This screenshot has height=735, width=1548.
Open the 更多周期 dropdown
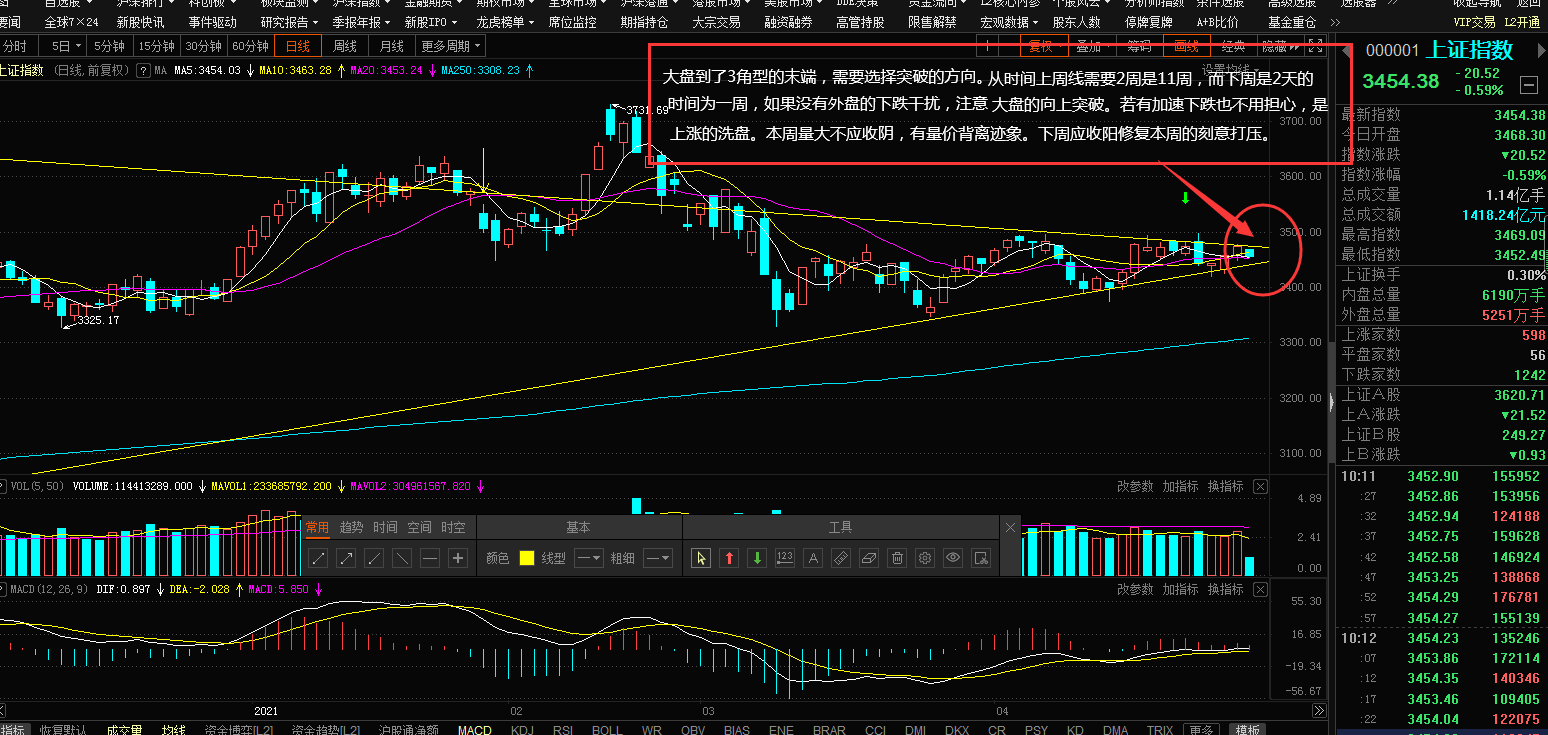[x=450, y=46]
